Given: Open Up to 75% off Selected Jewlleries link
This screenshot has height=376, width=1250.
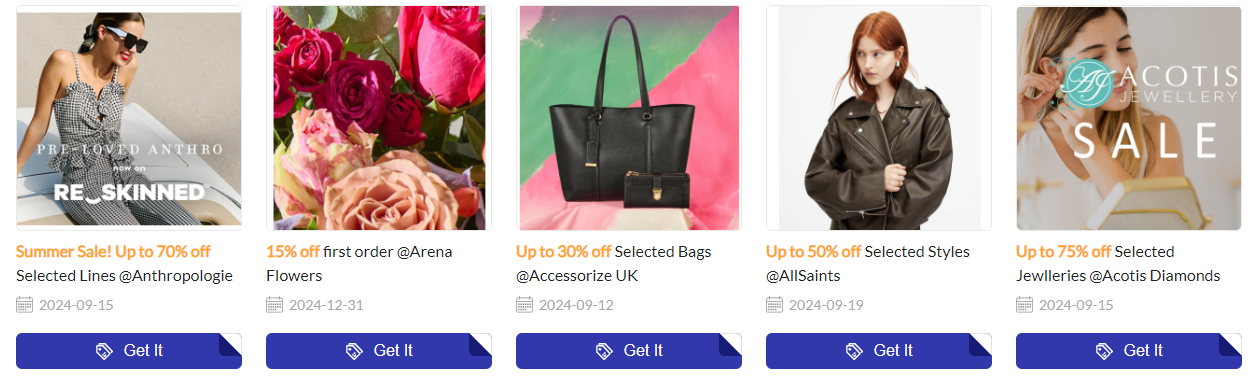Looking at the screenshot, I should [1118, 264].
